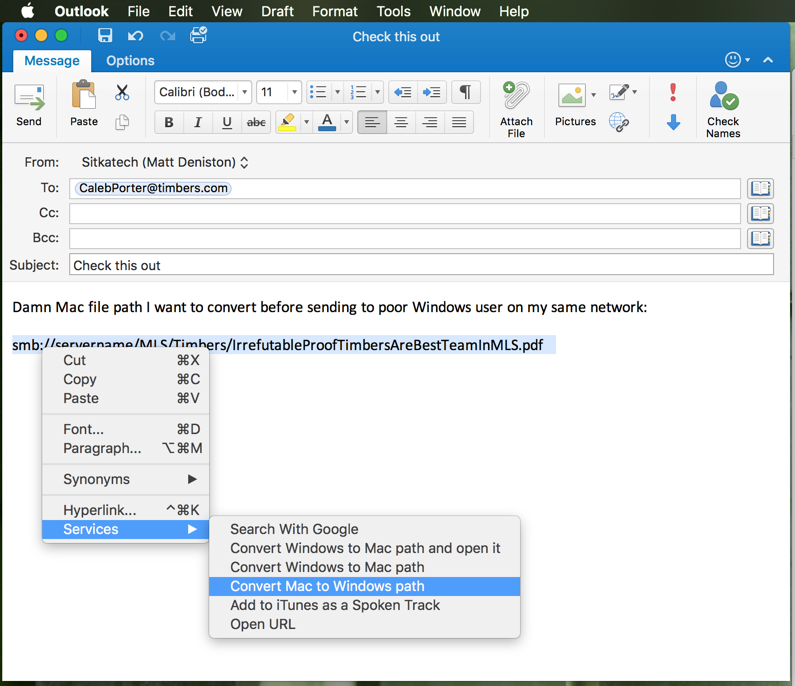The height and width of the screenshot is (686, 795).
Task: Toggle Strikethrough formatting
Action: point(256,122)
